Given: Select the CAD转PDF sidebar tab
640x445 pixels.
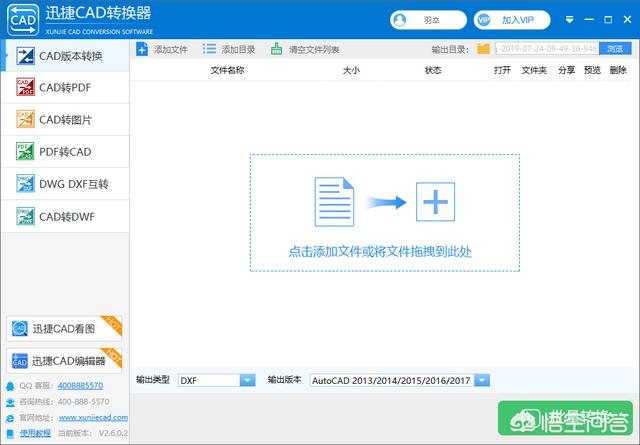Looking at the screenshot, I should click(65, 88).
